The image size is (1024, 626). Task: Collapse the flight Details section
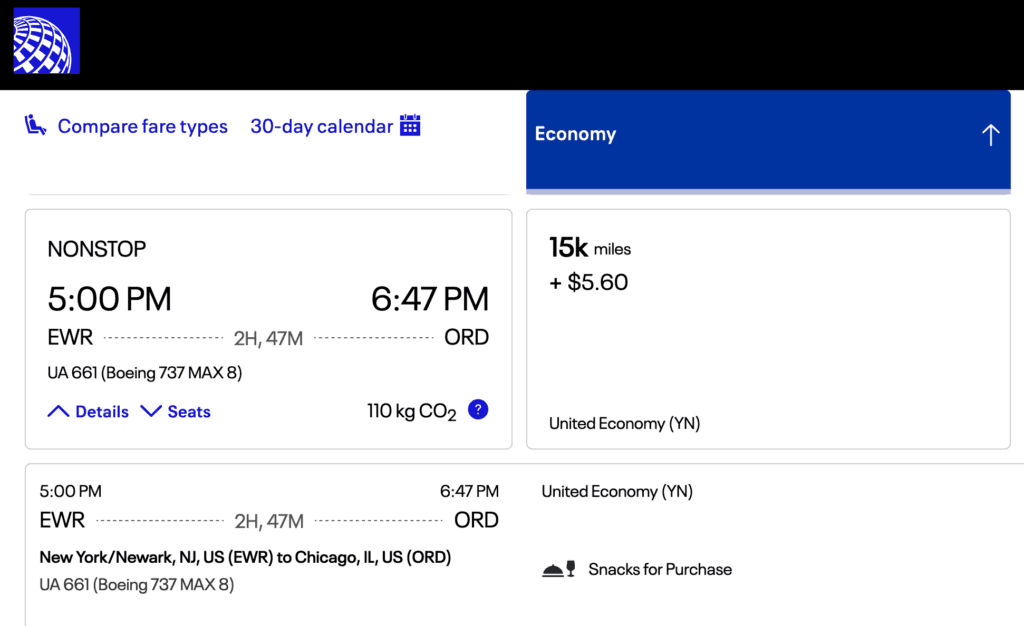[x=89, y=411]
